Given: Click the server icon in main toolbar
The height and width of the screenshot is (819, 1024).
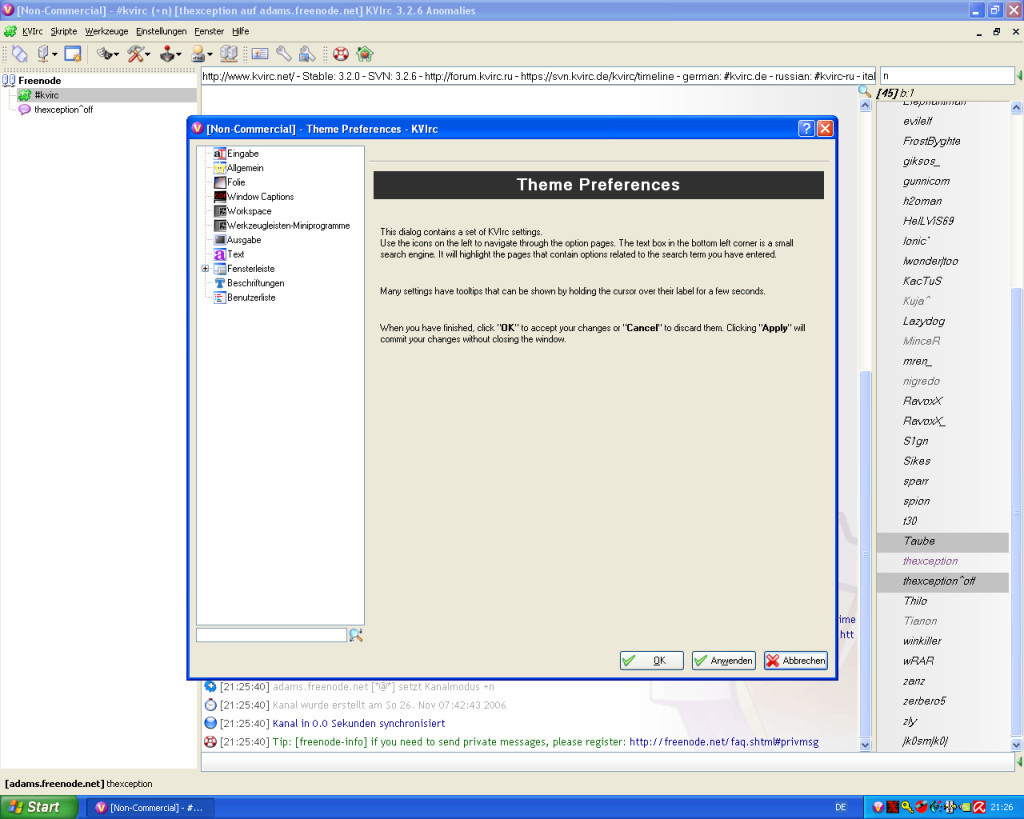Looking at the screenshot, I should 43,54.
